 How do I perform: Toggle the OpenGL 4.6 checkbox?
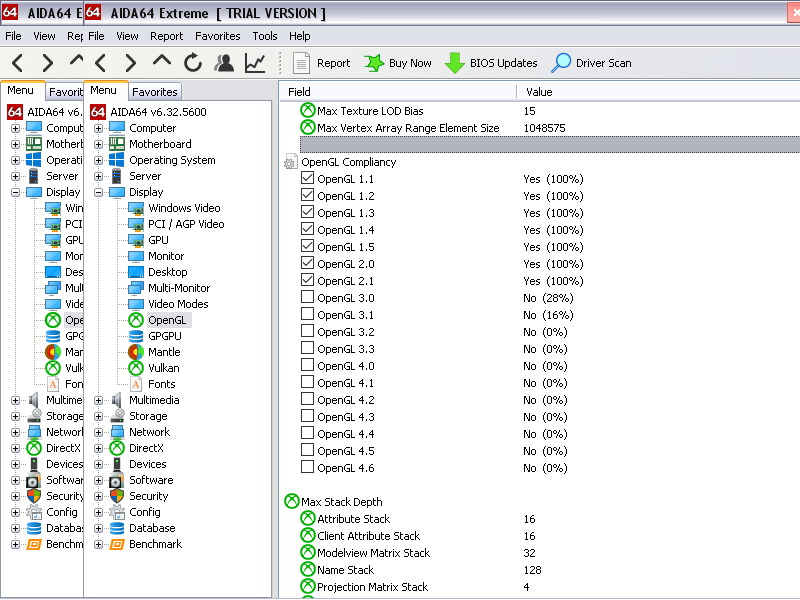pyautogui.click(x=307, y=467)
